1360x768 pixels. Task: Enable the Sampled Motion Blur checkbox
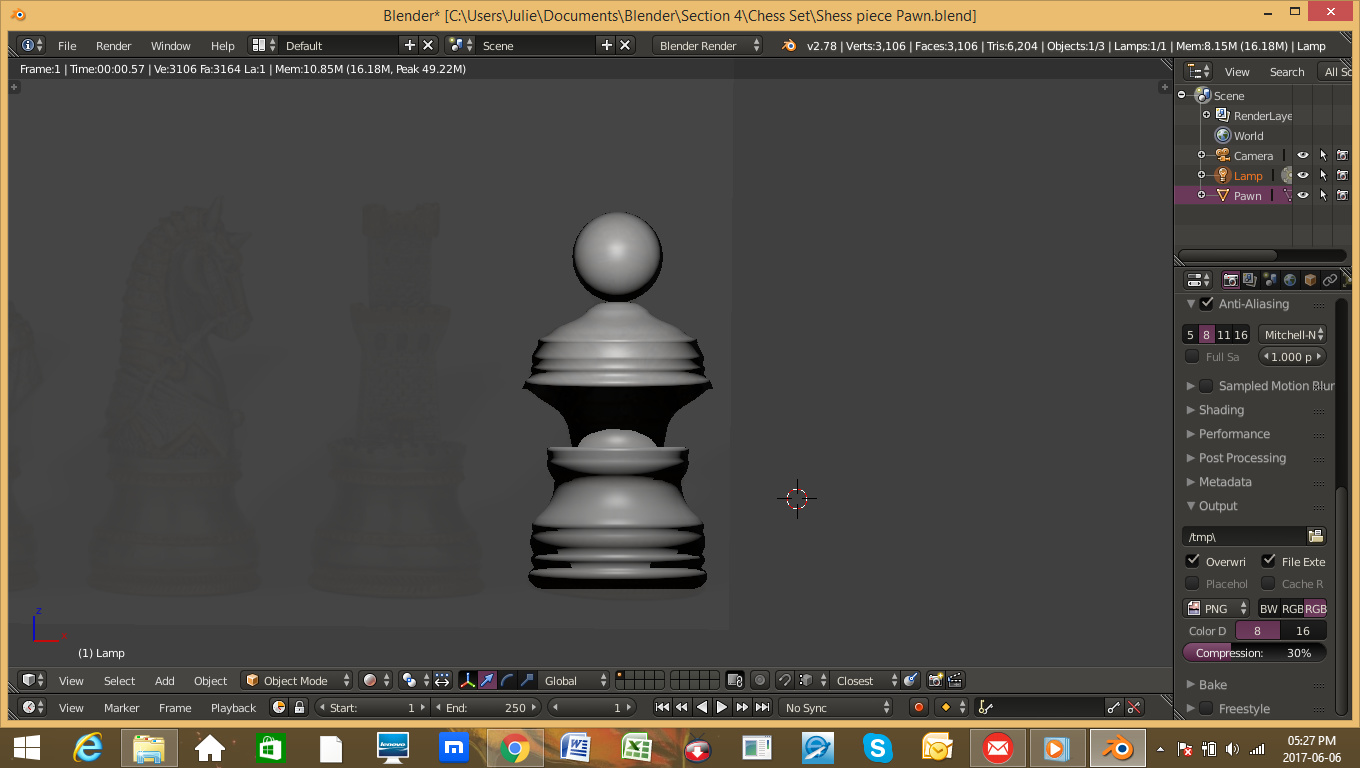pyautogui.click(x=1207, y=385)
